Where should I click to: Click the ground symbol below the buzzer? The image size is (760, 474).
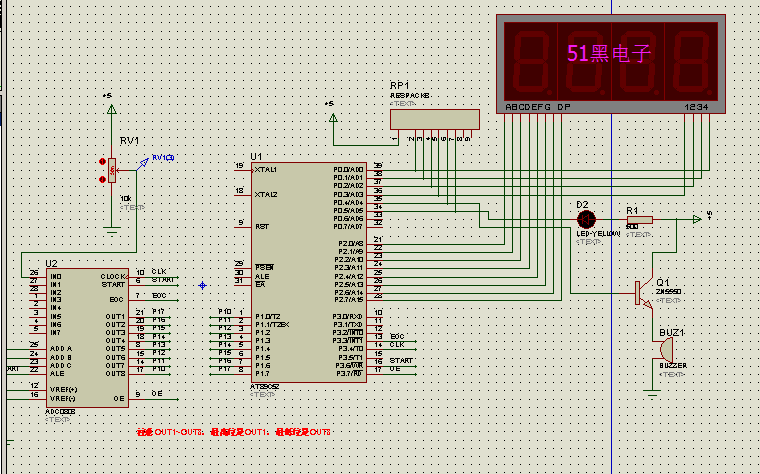[x=652, y=393]
